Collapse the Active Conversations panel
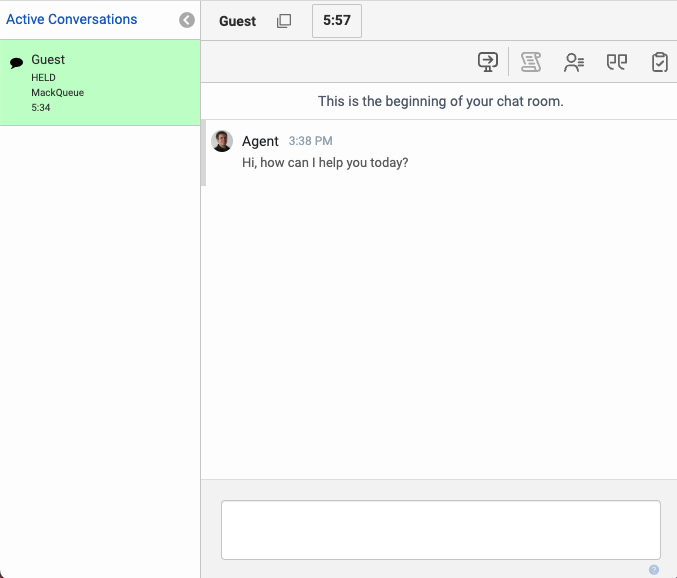The height and width of the screenshot is (578, 677). coord(187,20)
